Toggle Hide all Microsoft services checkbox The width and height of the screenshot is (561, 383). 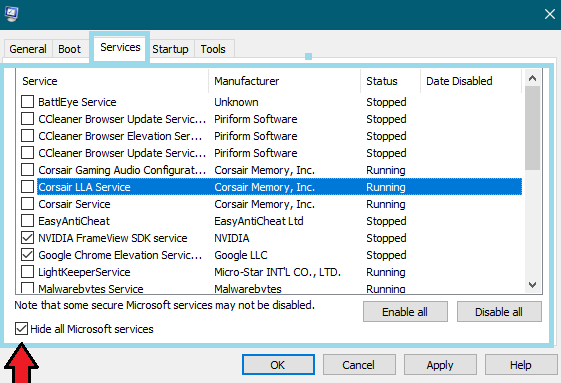click(21, 328)
